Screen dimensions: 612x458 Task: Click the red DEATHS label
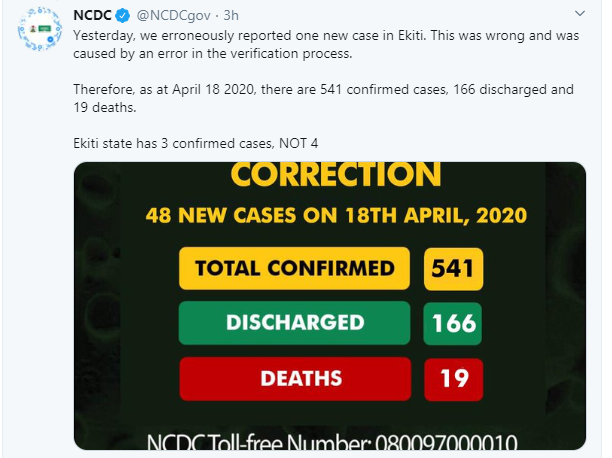[x=295, y=378]
